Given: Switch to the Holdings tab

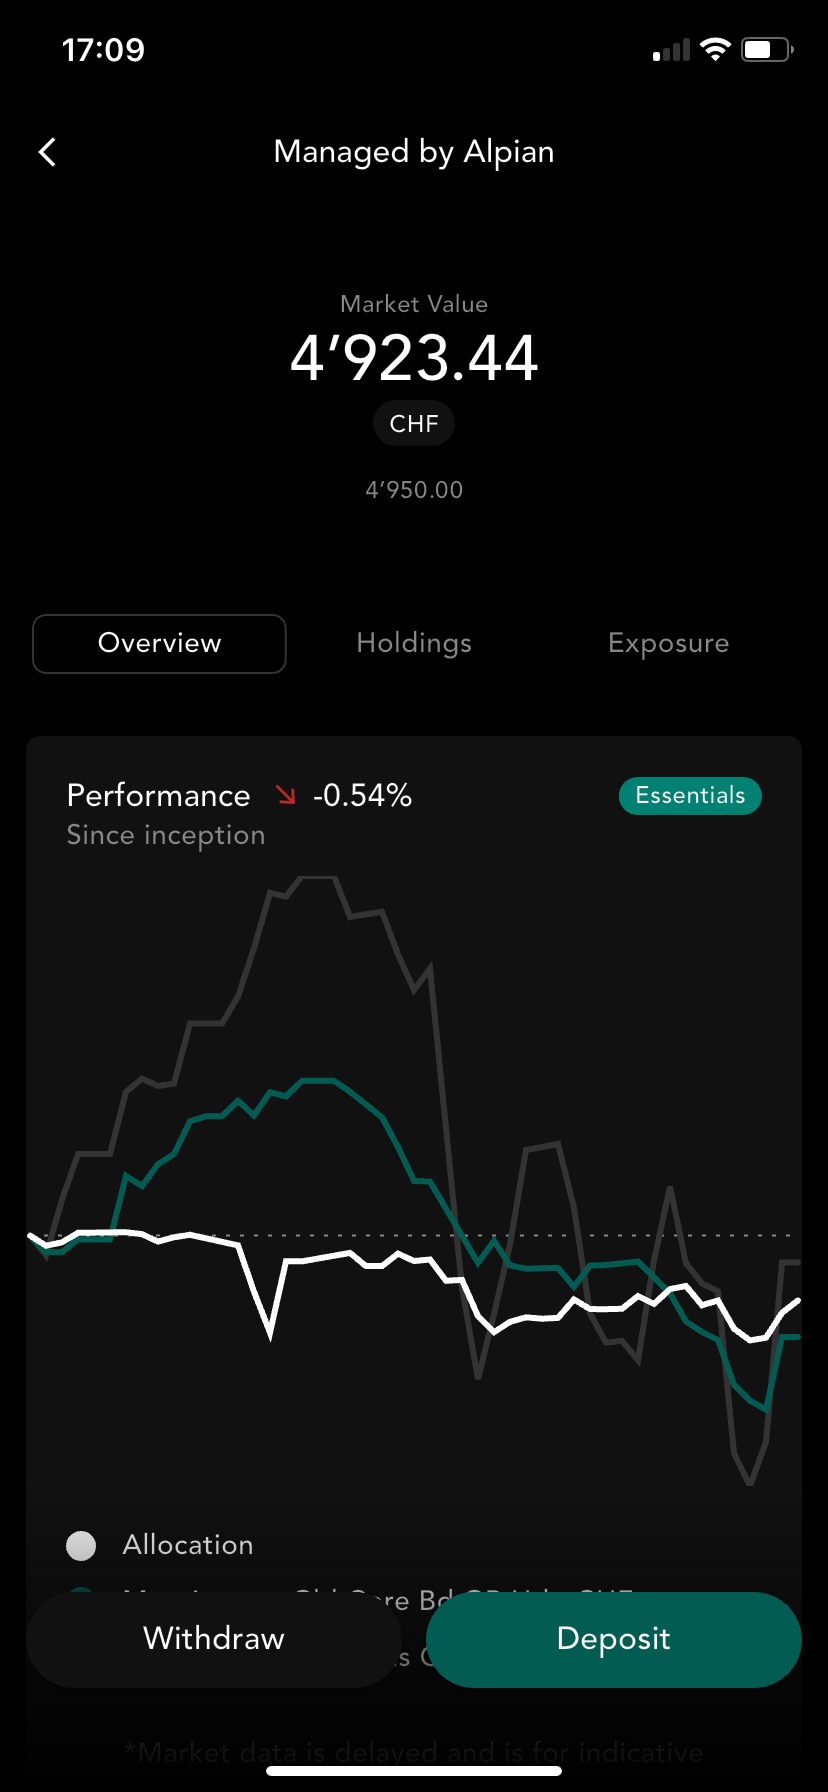Looking at the screenshot, I should point(414,643).
